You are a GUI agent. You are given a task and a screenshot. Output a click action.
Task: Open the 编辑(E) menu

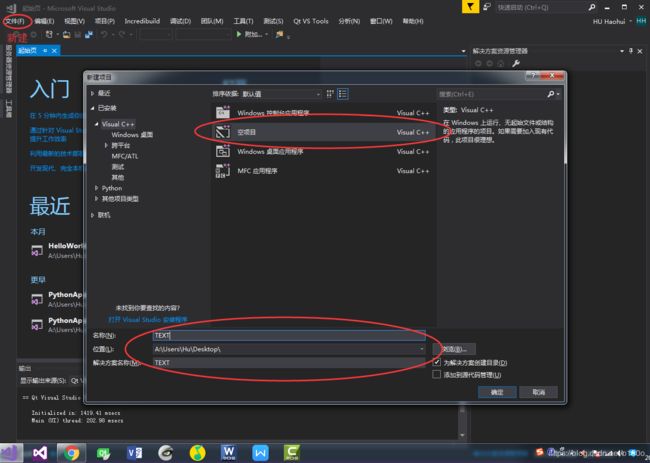44,21
